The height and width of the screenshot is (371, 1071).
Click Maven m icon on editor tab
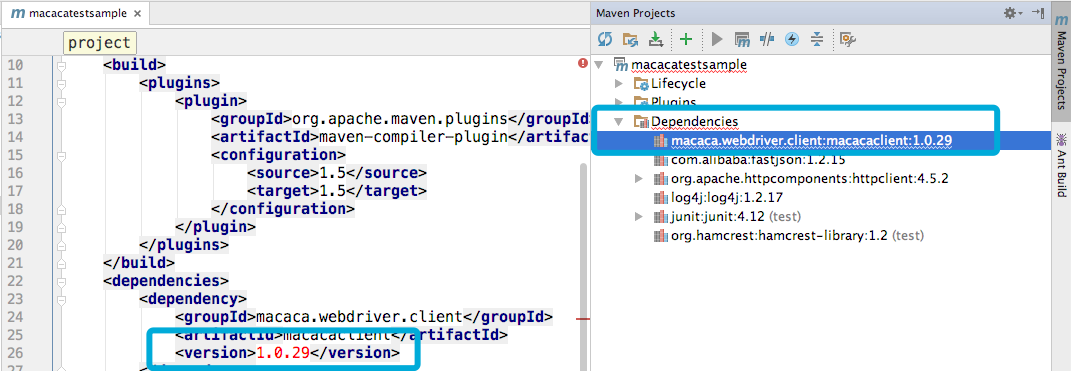coord(18,14)
